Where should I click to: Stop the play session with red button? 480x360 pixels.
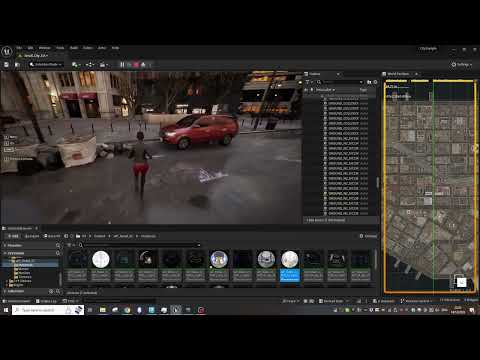tap(136, 65)
